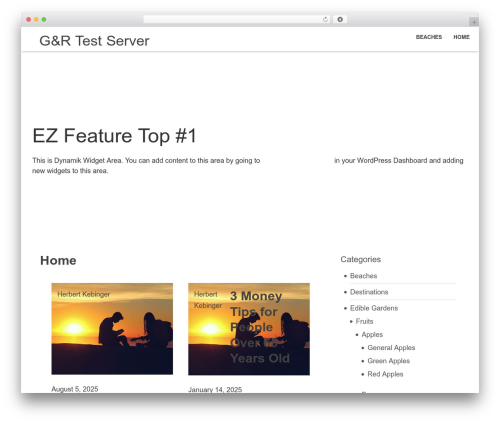The height and width of the screenshot is (423, 500).
Task: Click the yellow minimize window dot
Action: click(36, 20)
